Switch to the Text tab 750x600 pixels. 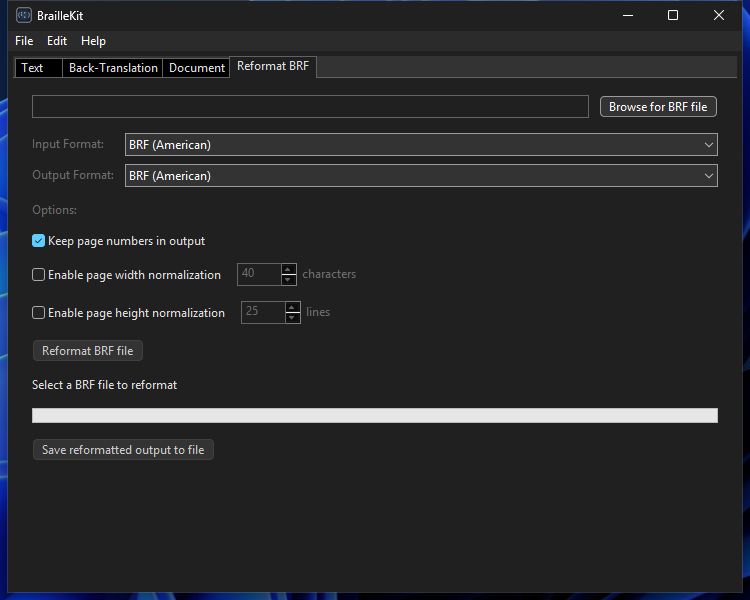[x=38, y=68]
